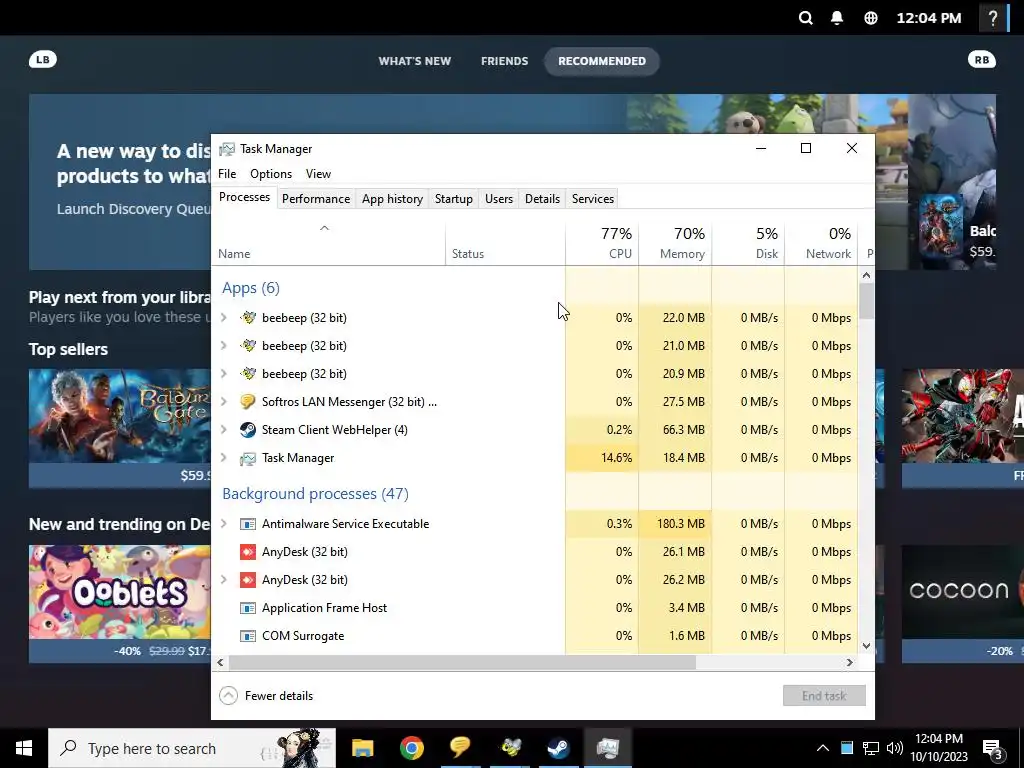The image size is (1024, 768).
Task: Expand the first beebeep (32 bit) process
Action: tap(224, 318)
